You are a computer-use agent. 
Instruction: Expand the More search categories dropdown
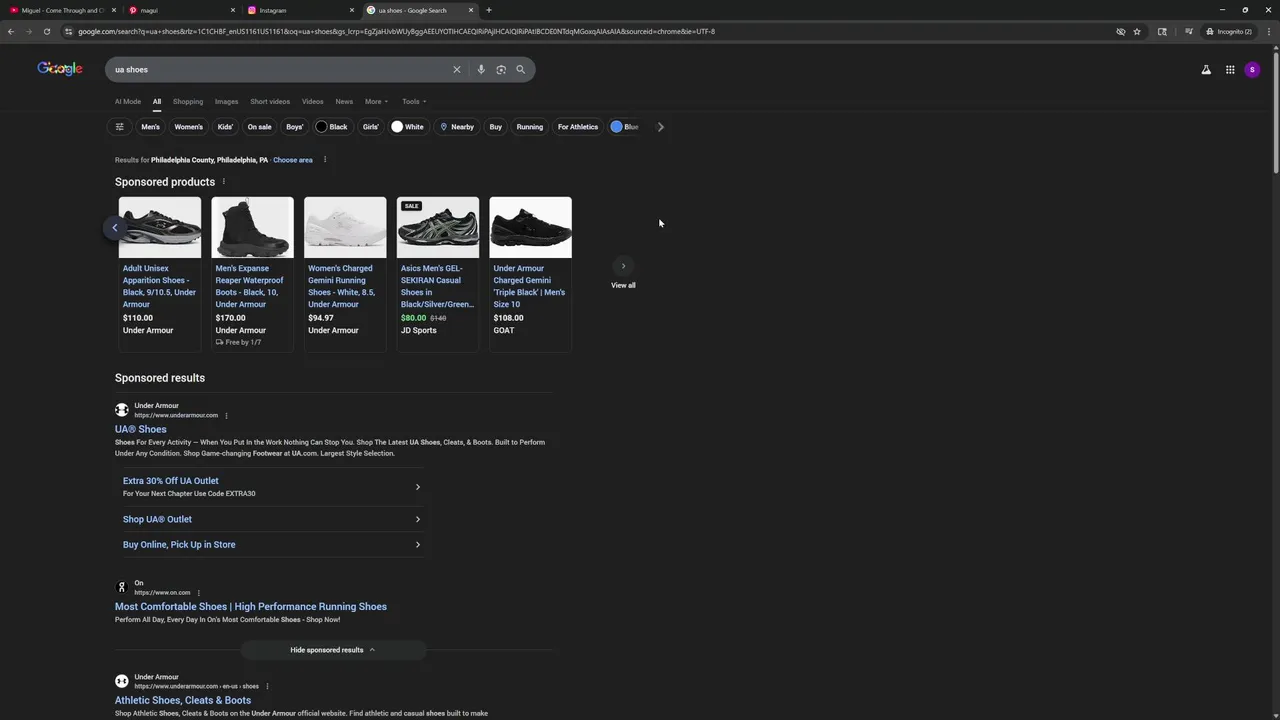376,102
